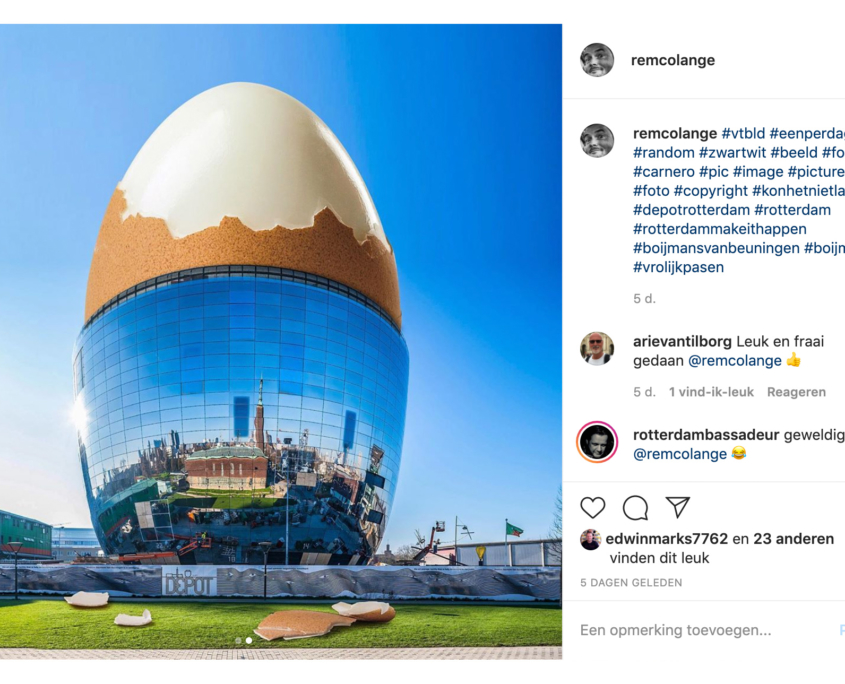845x684 pixels.
Task: Click Reageren under arievantilborg's comment
Action: point(796,392)
